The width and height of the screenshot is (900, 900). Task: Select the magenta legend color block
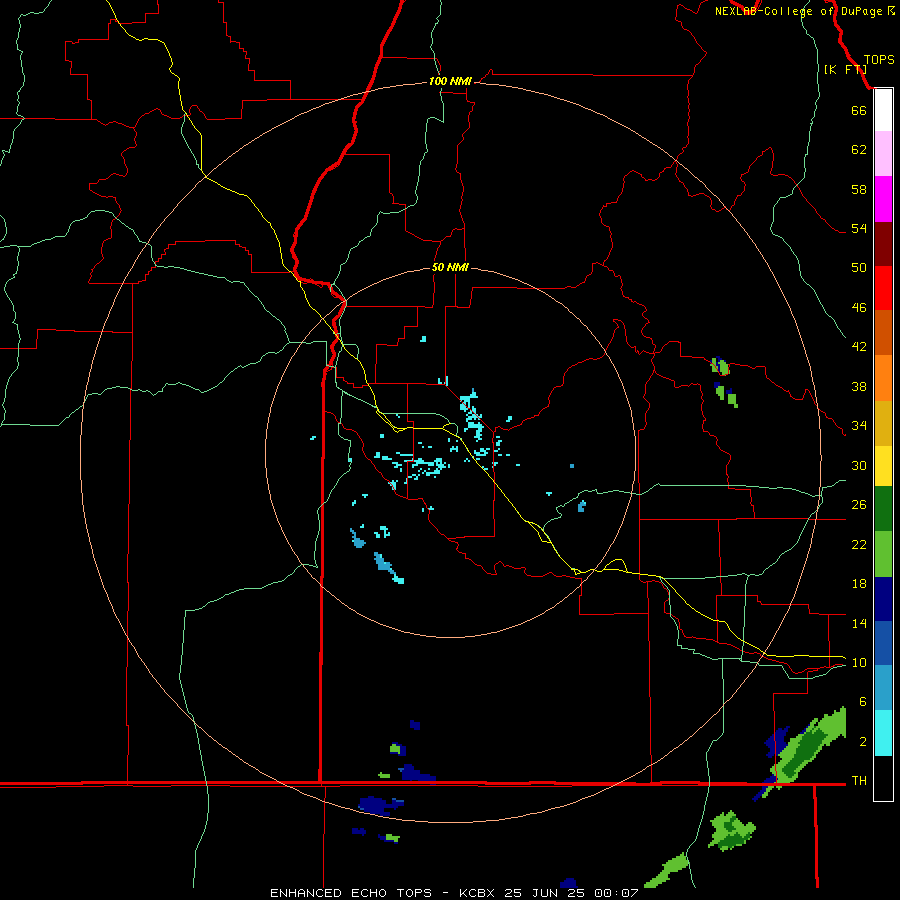(883, 199)
